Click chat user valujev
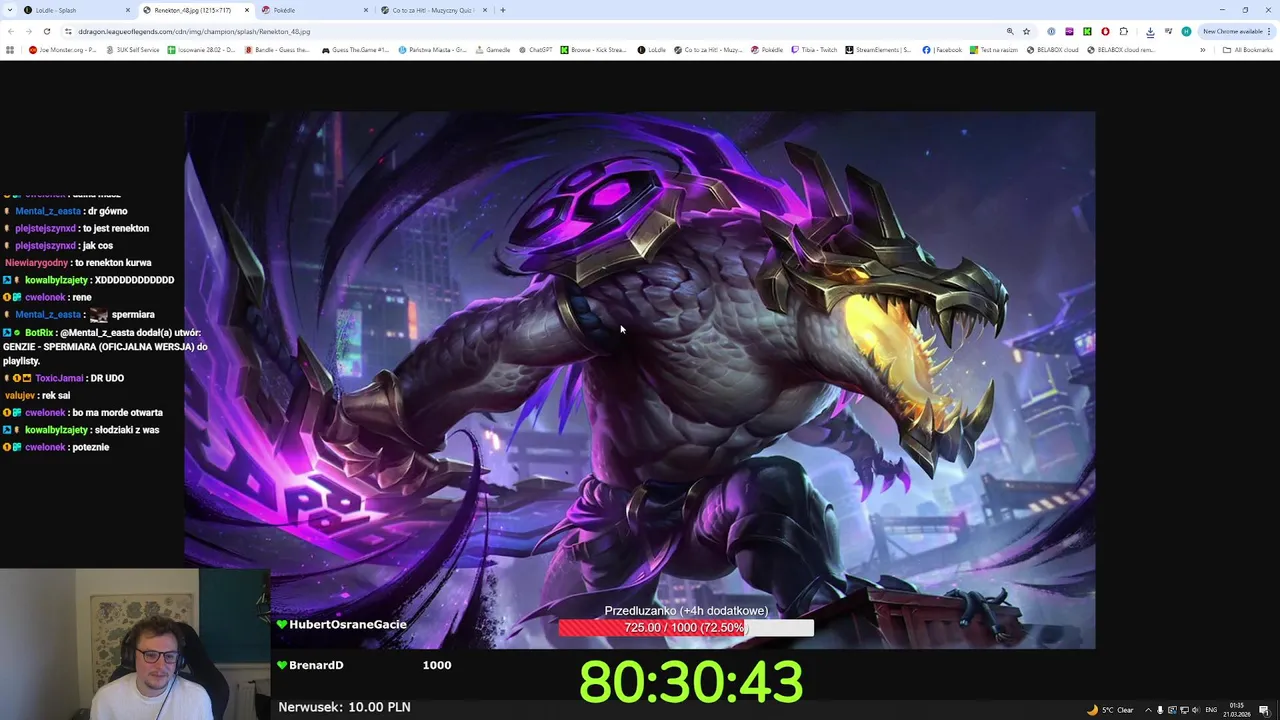 (x=20, y=396)
